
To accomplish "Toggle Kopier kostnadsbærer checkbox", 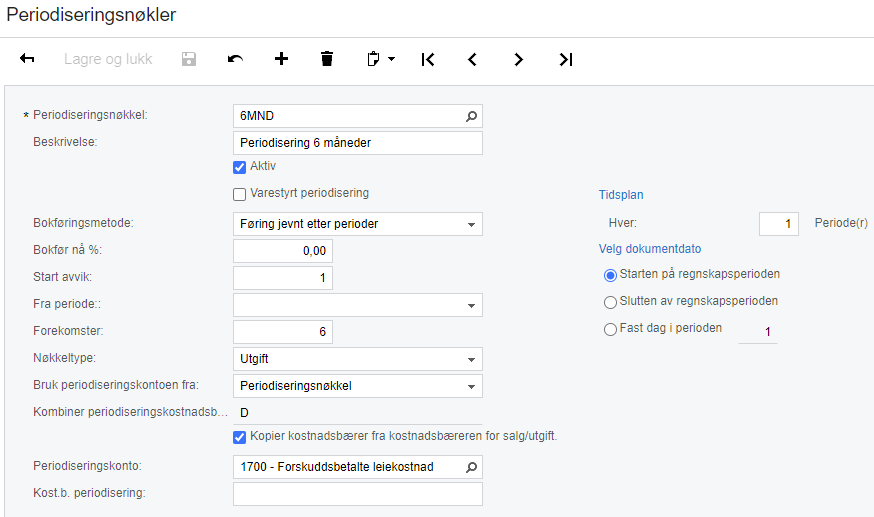I will (240, 437).
